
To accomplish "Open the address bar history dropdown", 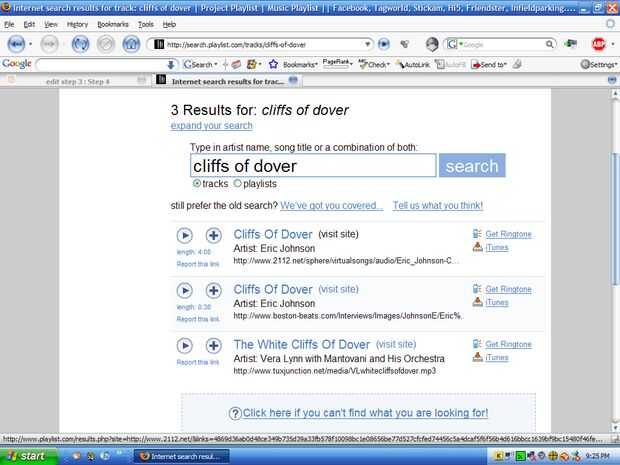I will [x=367, y=44].
